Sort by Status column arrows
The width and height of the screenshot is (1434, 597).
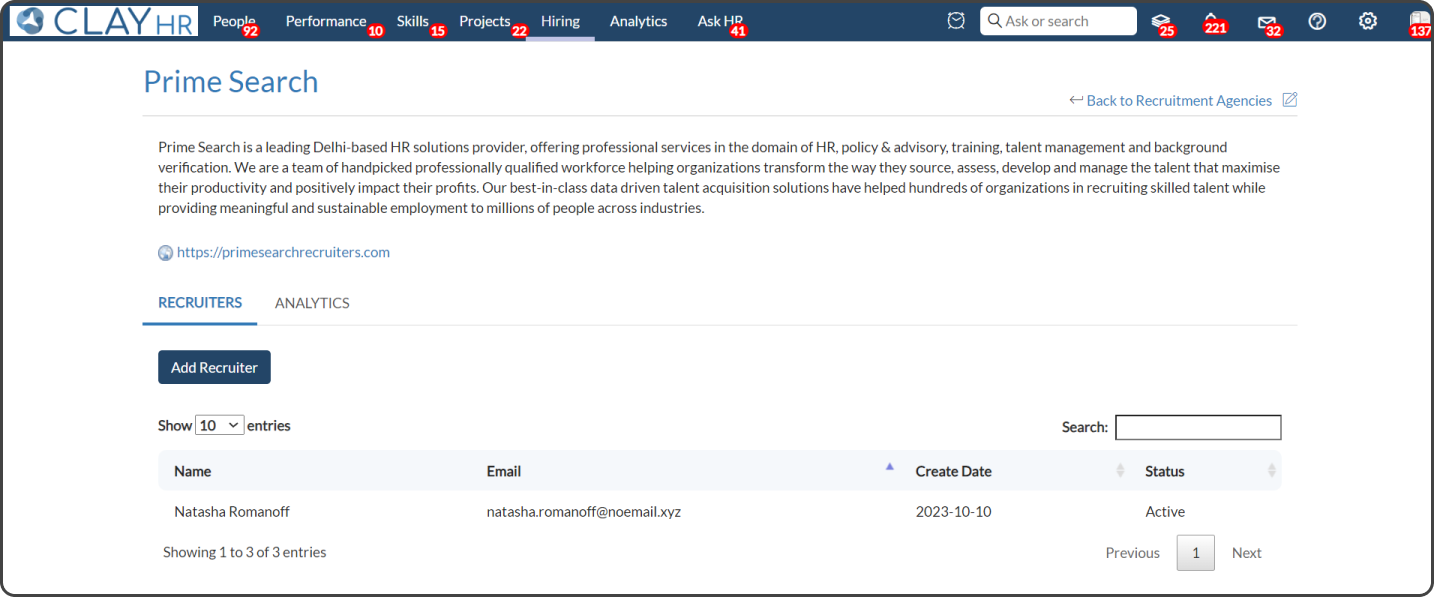pyautogui.click(x=1272, y=470)
